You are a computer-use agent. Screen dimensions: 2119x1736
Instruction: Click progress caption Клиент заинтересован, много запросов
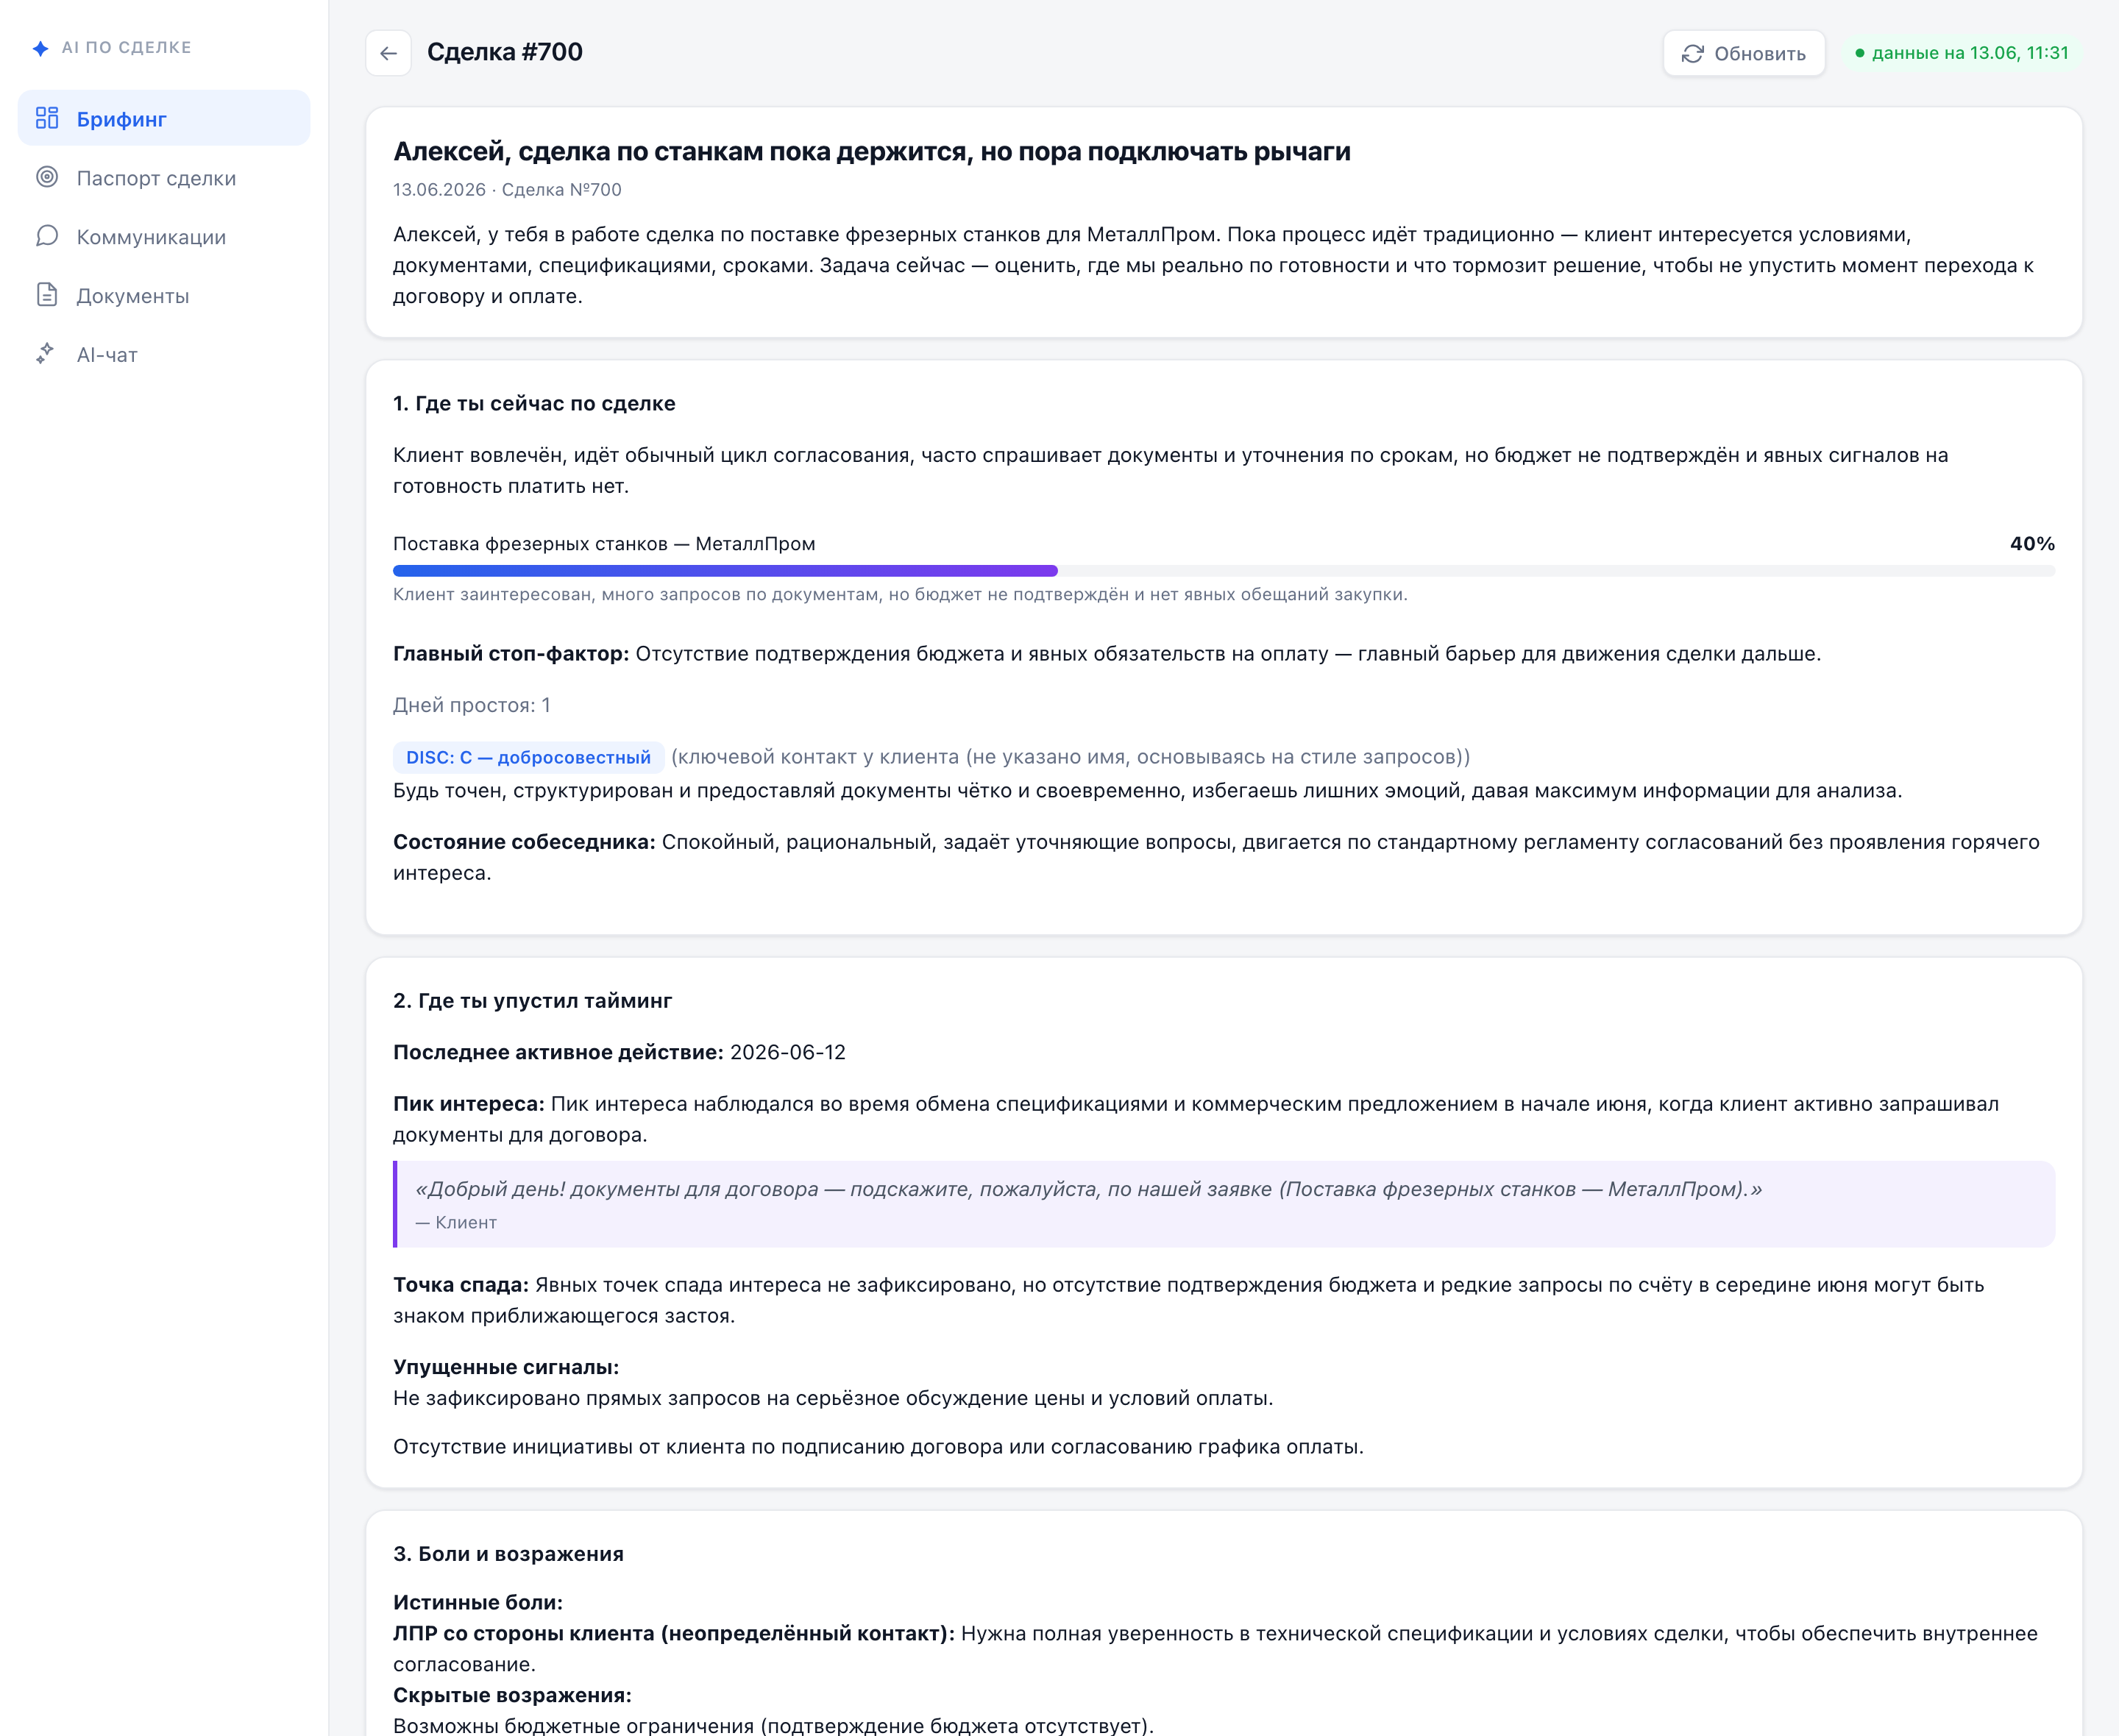[900, 594]
